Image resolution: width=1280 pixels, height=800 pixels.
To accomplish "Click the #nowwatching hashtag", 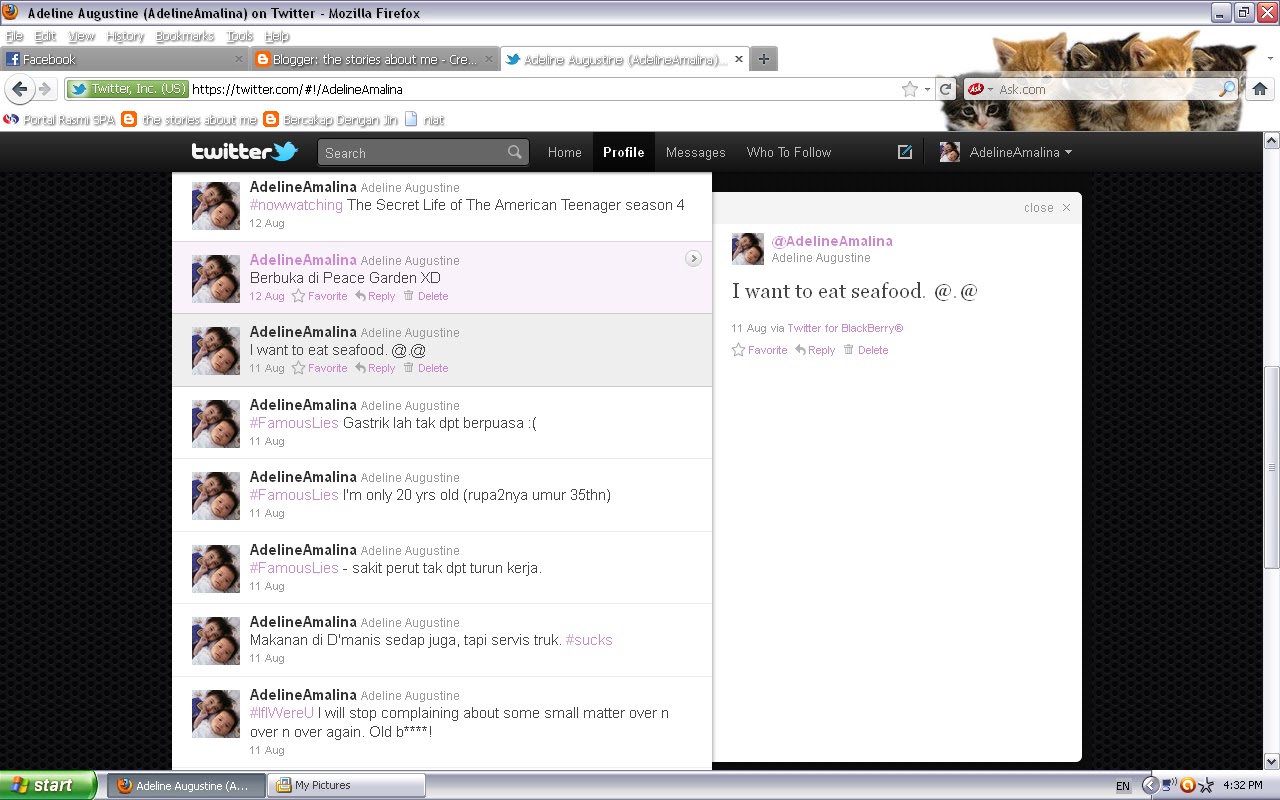I will click(296, 205).
